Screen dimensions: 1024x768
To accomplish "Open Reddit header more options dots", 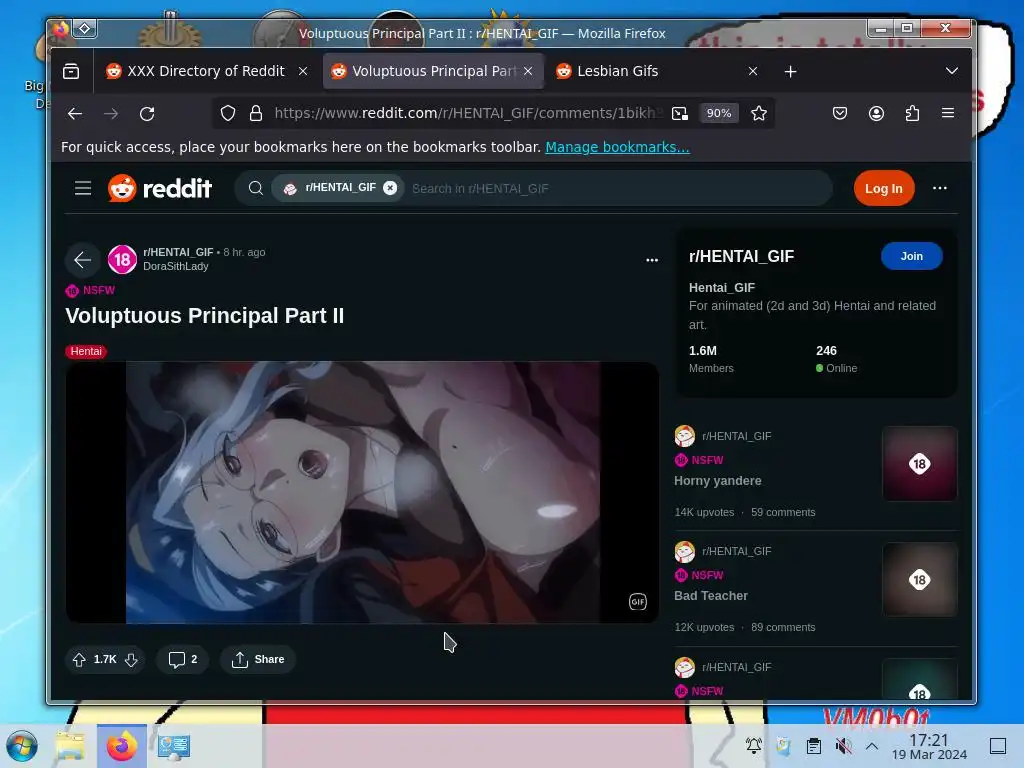I will (940, 188).
